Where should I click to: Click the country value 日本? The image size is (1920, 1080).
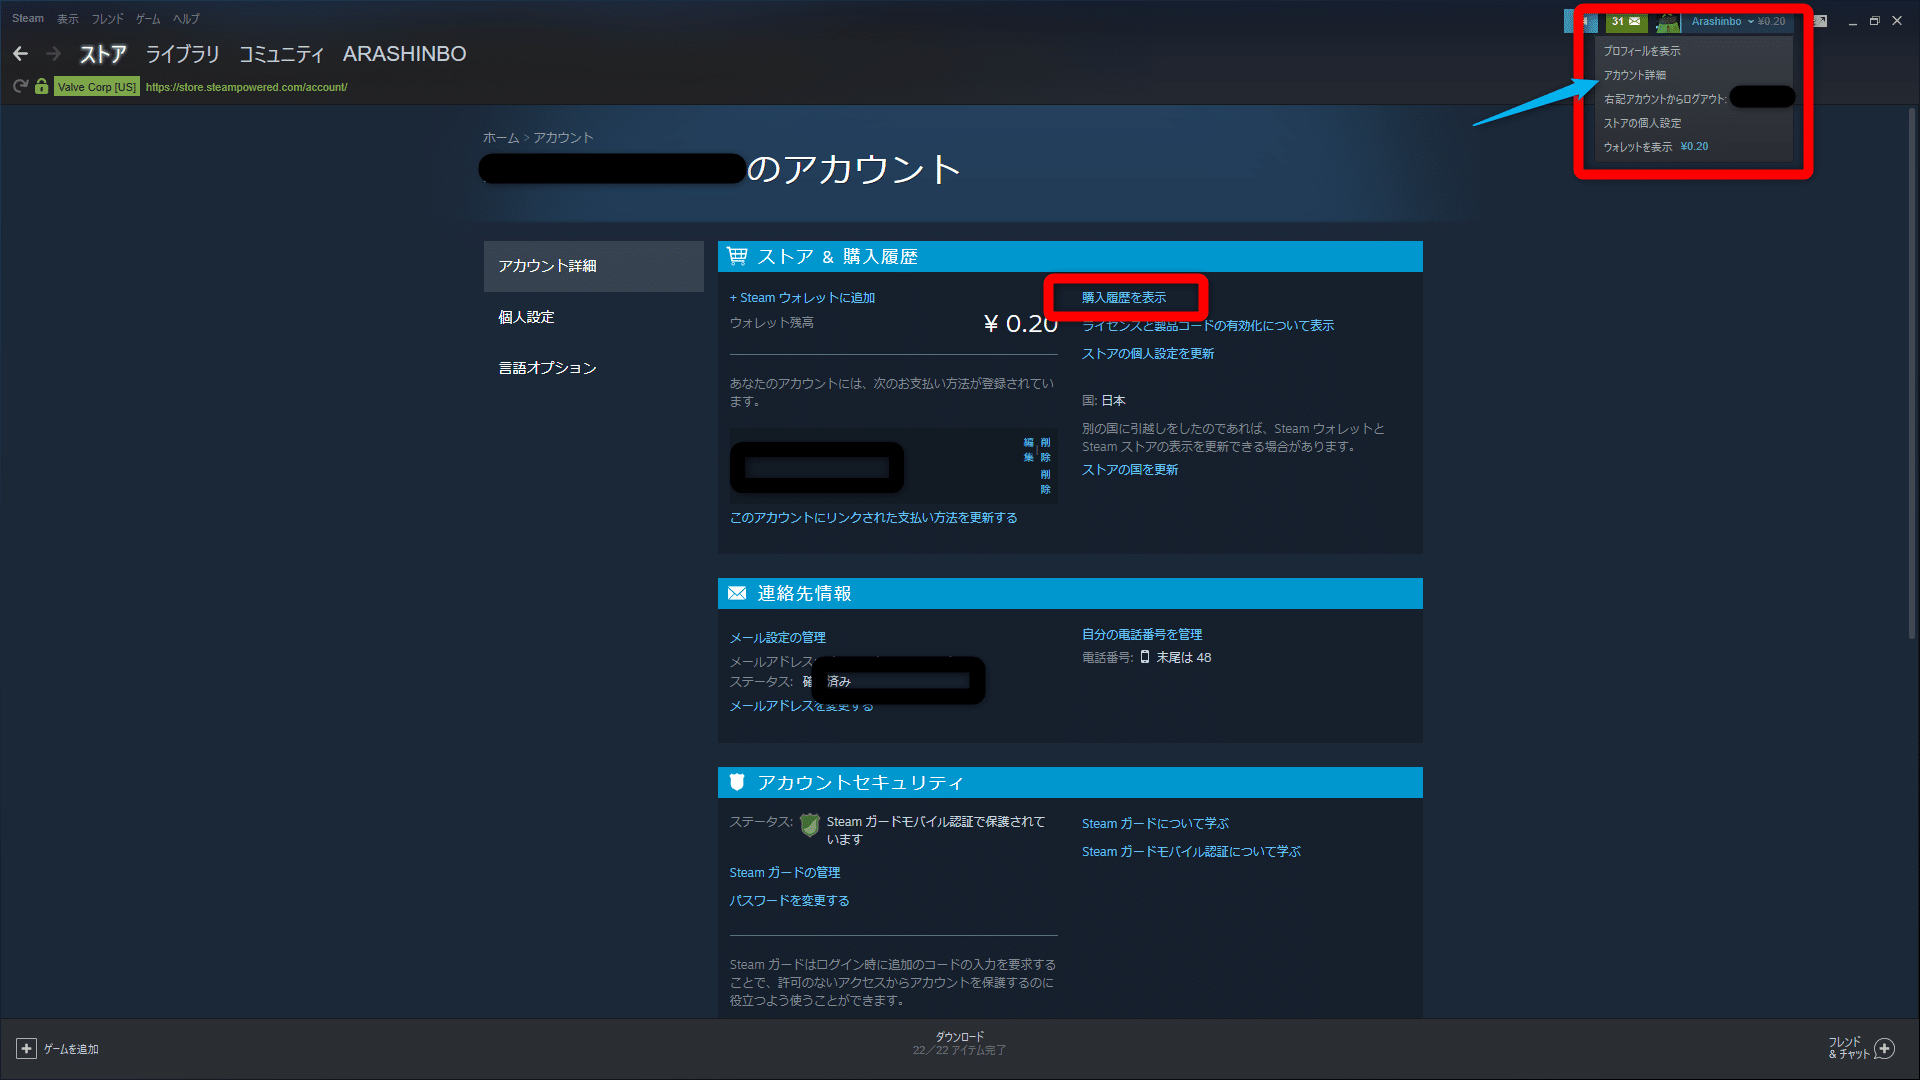click(x=1114, y=401)
